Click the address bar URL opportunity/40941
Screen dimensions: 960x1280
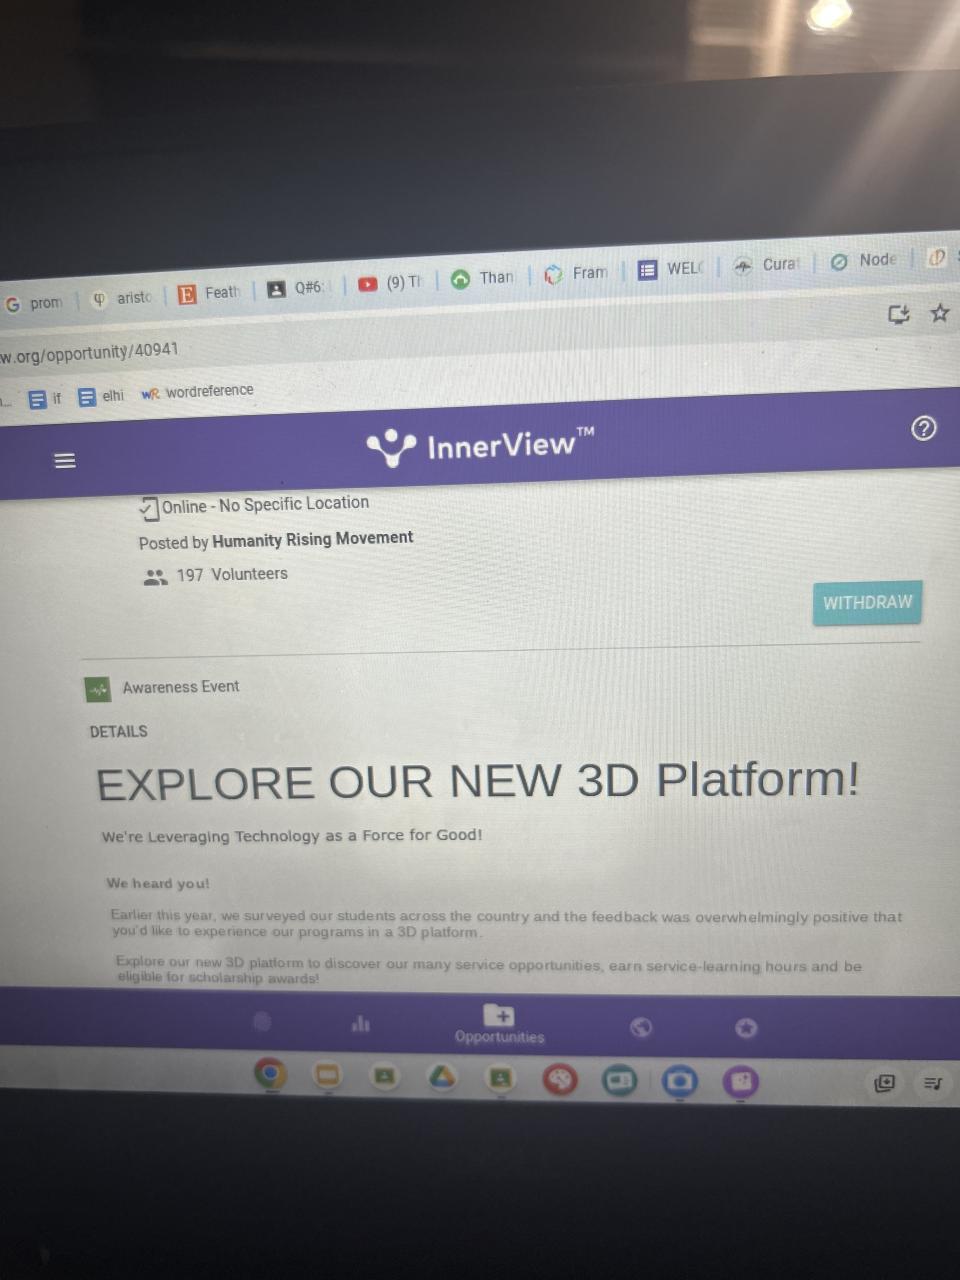click(90, 352)
